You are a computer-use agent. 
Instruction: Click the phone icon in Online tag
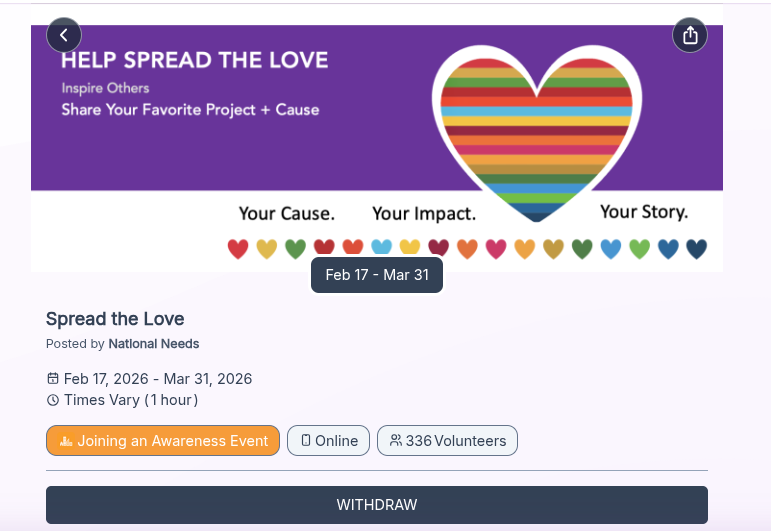[306, 441]
